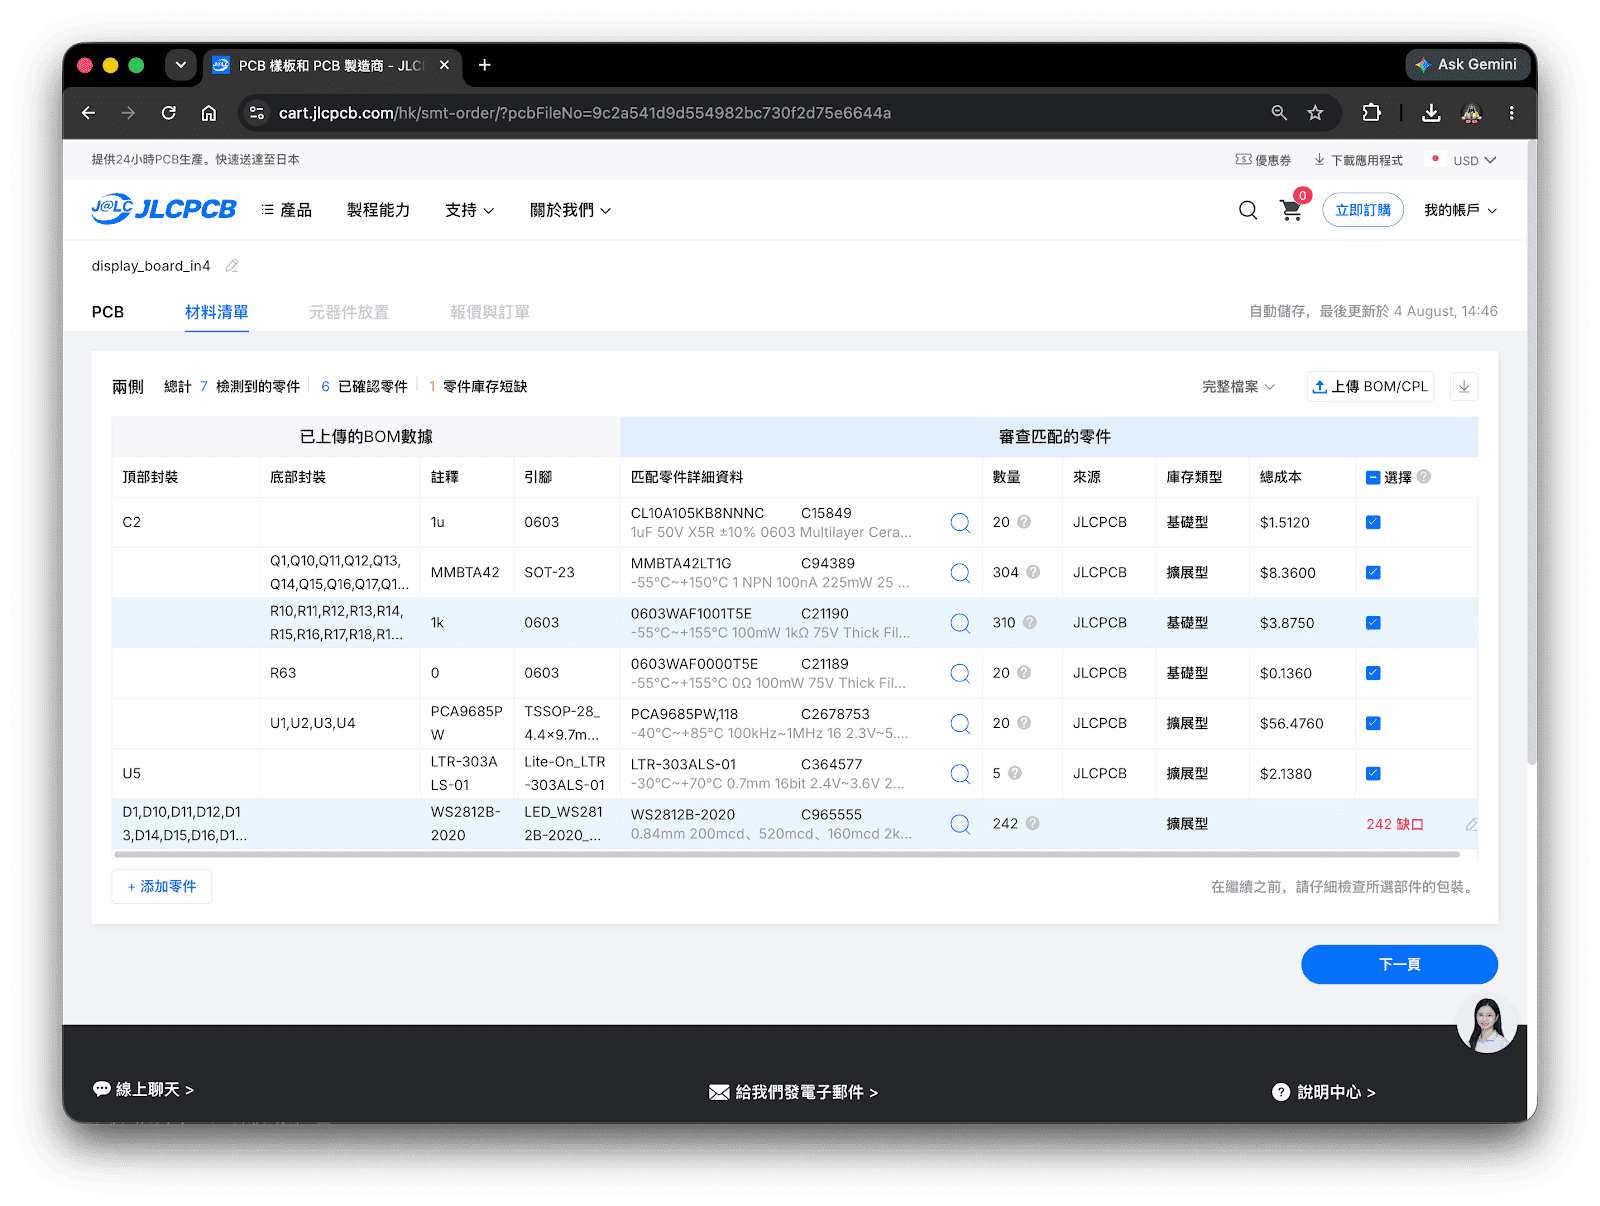Open the 說明中心 link
Viewport: 1600px width, 1206px height.
coord(1324,1092)
